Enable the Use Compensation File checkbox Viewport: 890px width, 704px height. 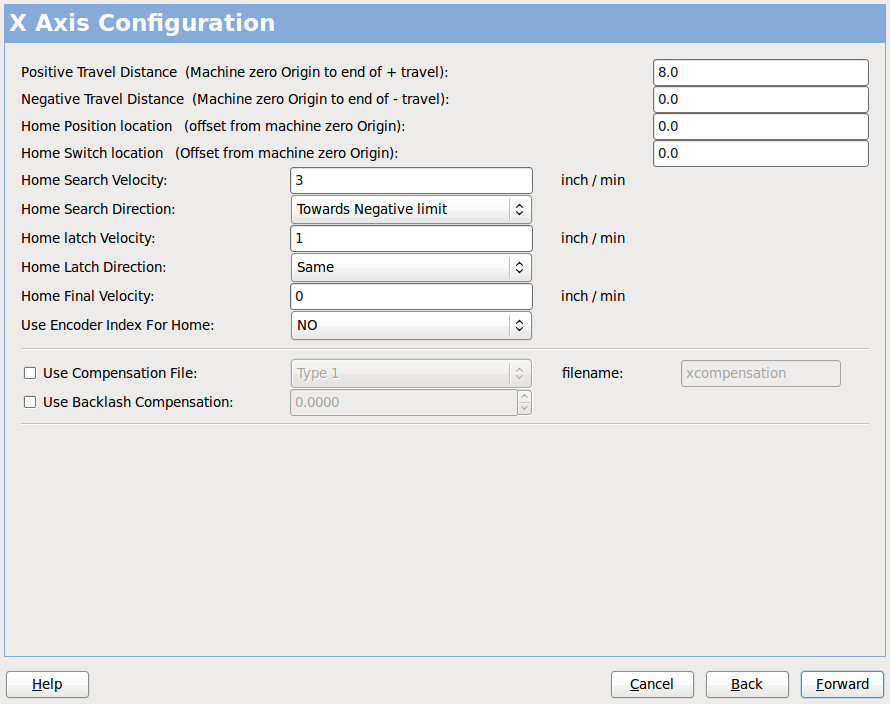(29, 372)
